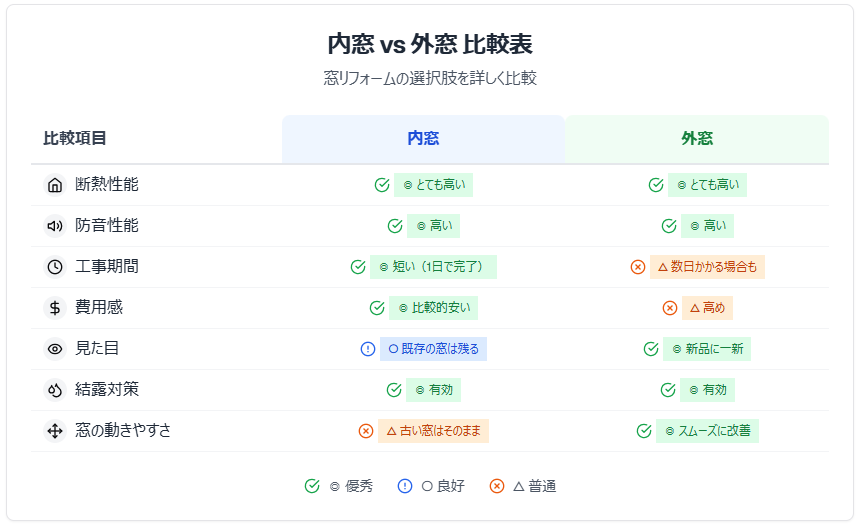859x528 pixels.
Task: Click the speaker icon beside 防音性能
Action: (55, 226)
